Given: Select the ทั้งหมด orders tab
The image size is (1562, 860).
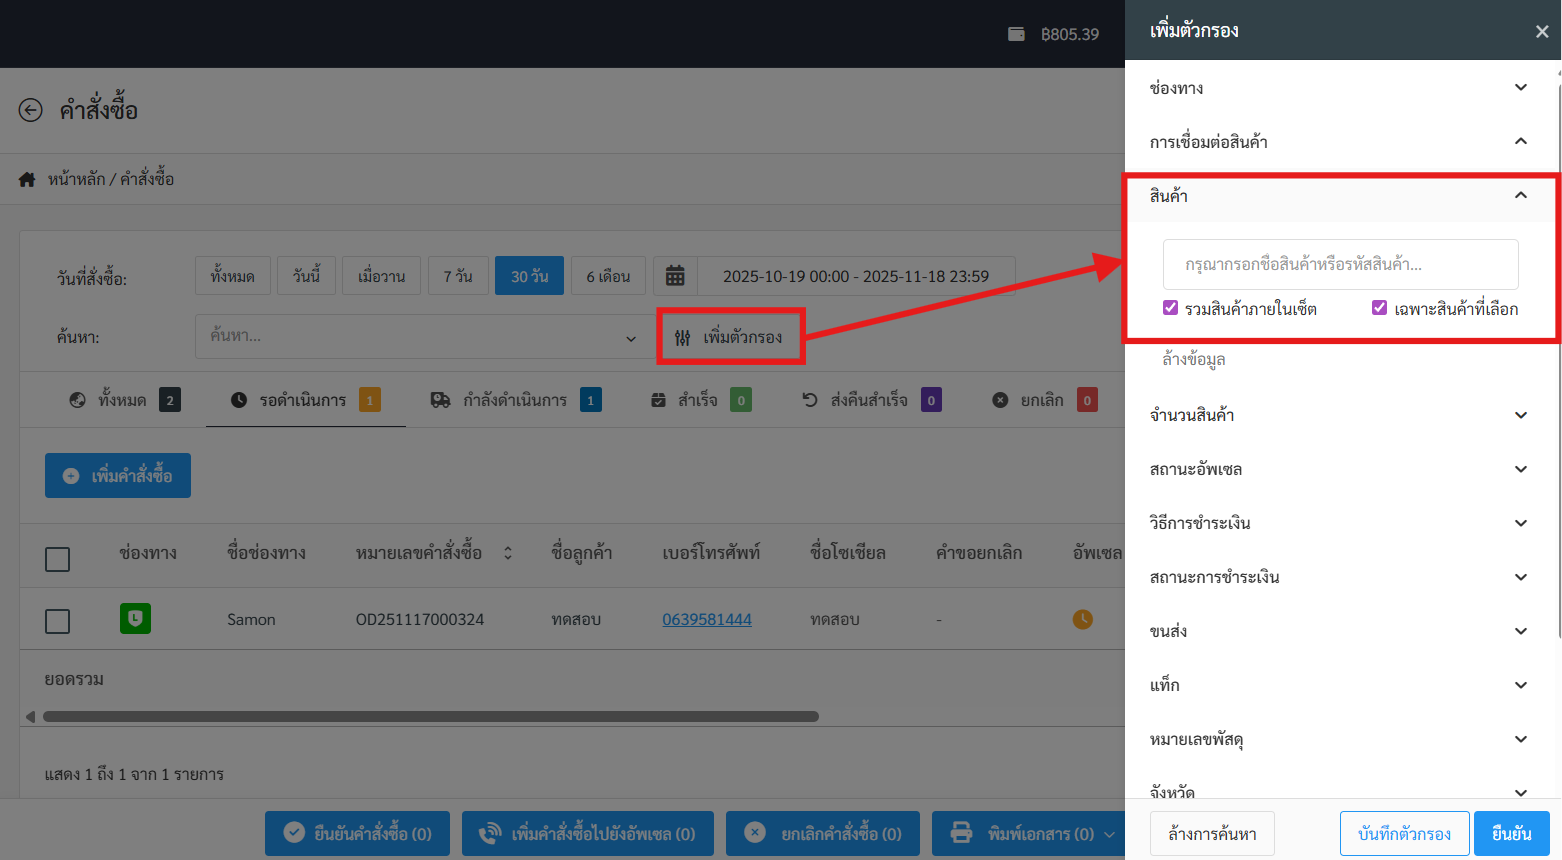Looking at the screenshot, I should coord(123,400).
